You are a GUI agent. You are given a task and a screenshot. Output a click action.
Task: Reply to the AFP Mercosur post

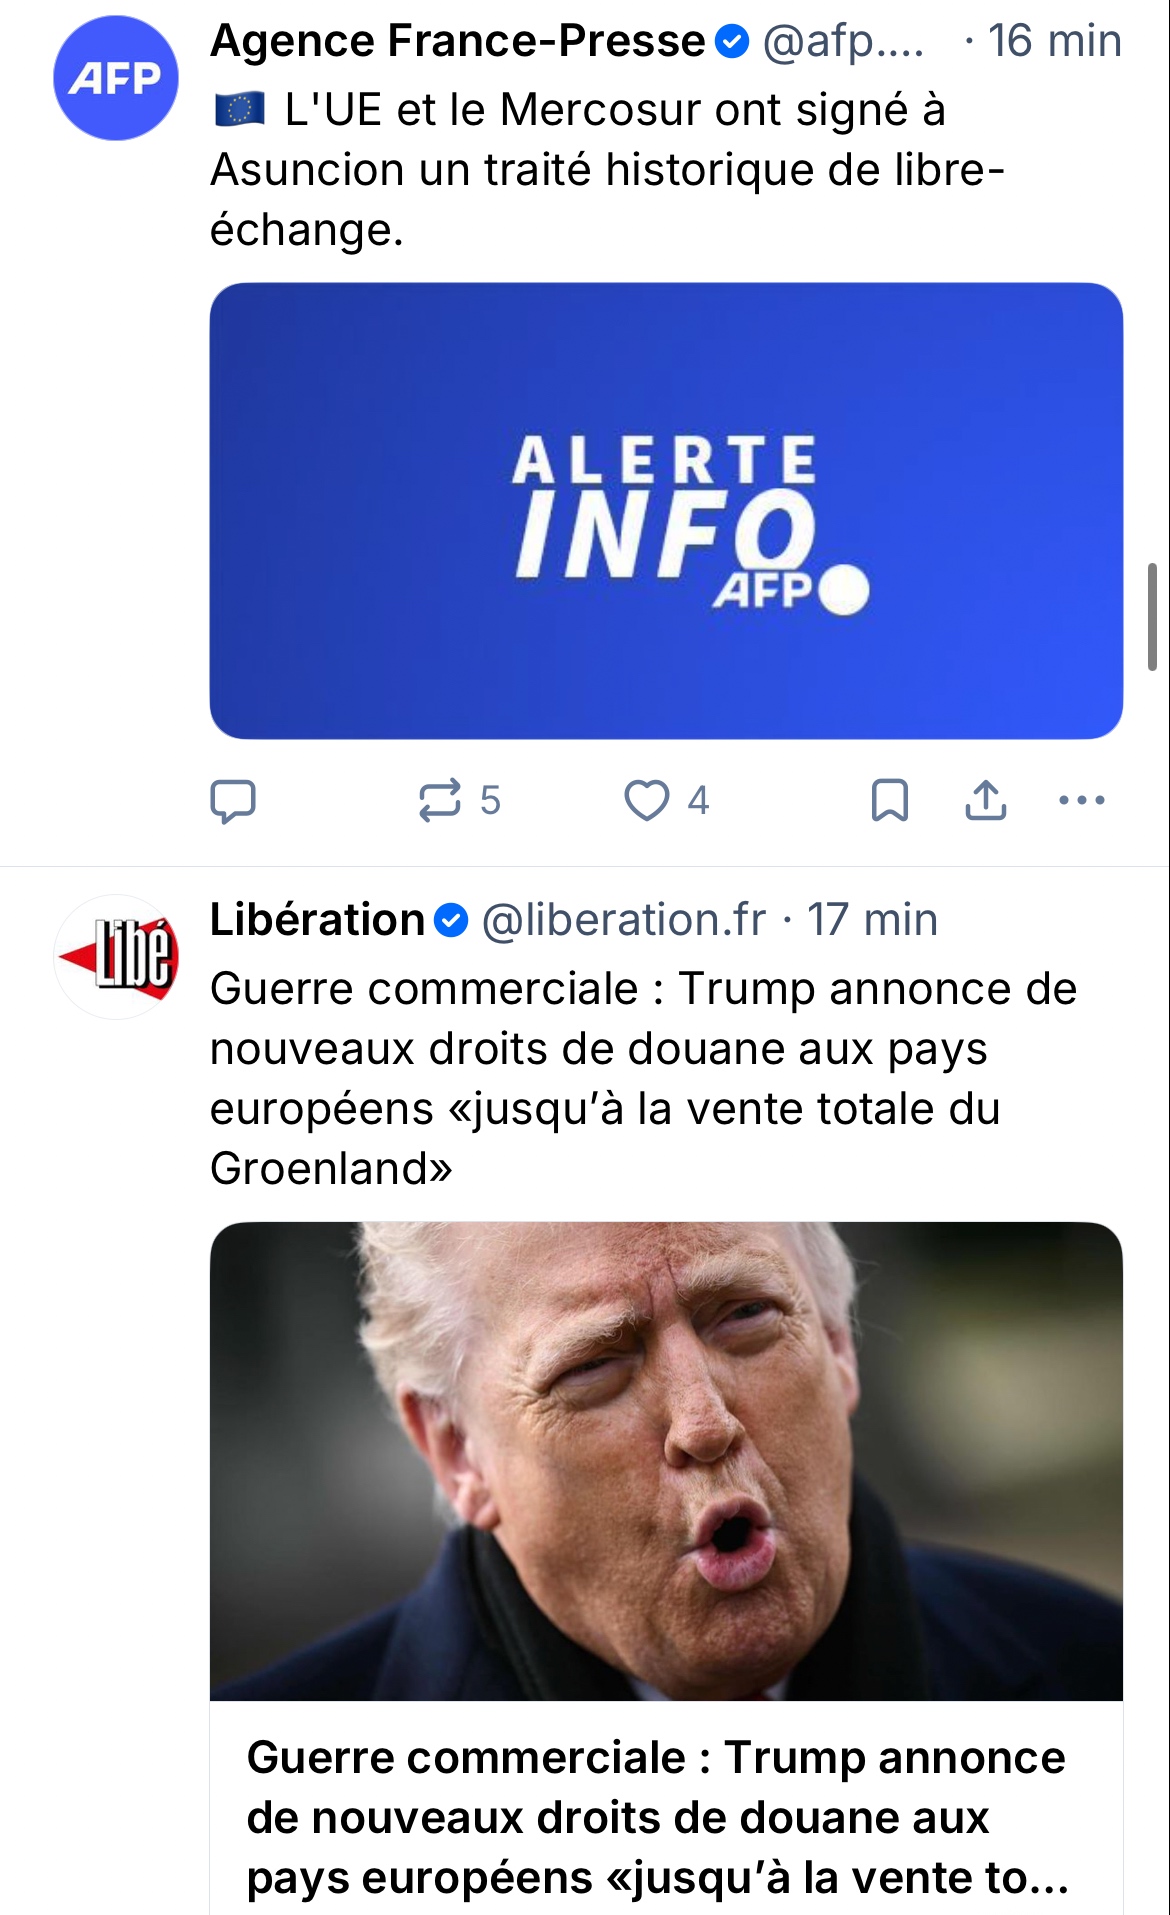click(233, 801)
